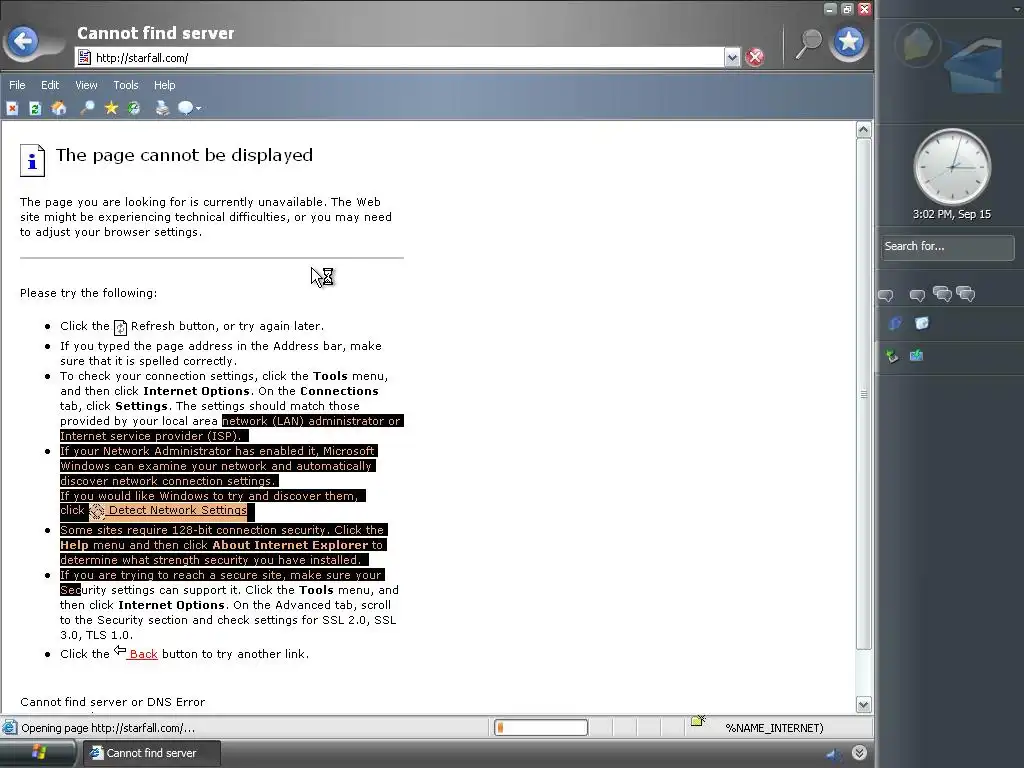The height and width of the screenshot is (768, 1024).
Task: Click the last double speech bubble sidebar icon
Action: coord(966,294)
